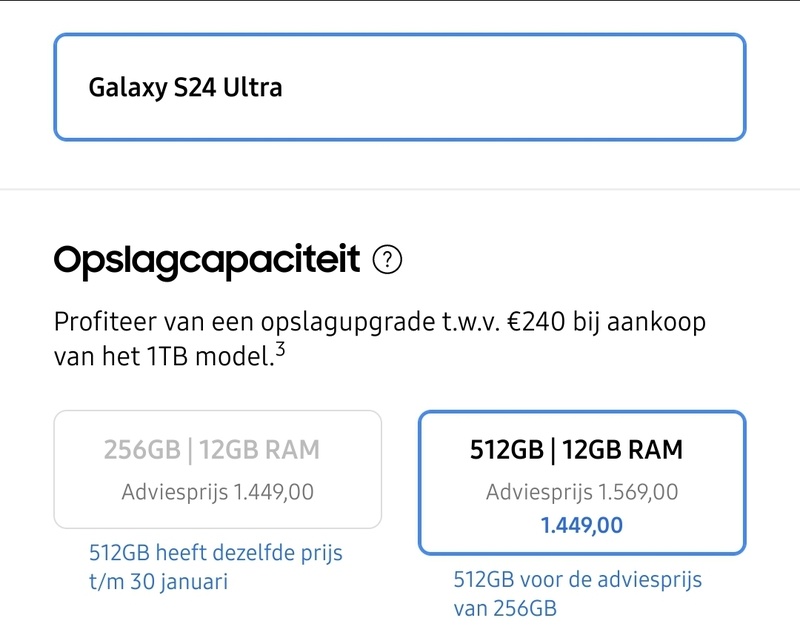The width and height of the screenshot is (800, 638).
Task: Click '512GB voor de adviesprijs van 256GB' text
Action: tap(577, 593)
